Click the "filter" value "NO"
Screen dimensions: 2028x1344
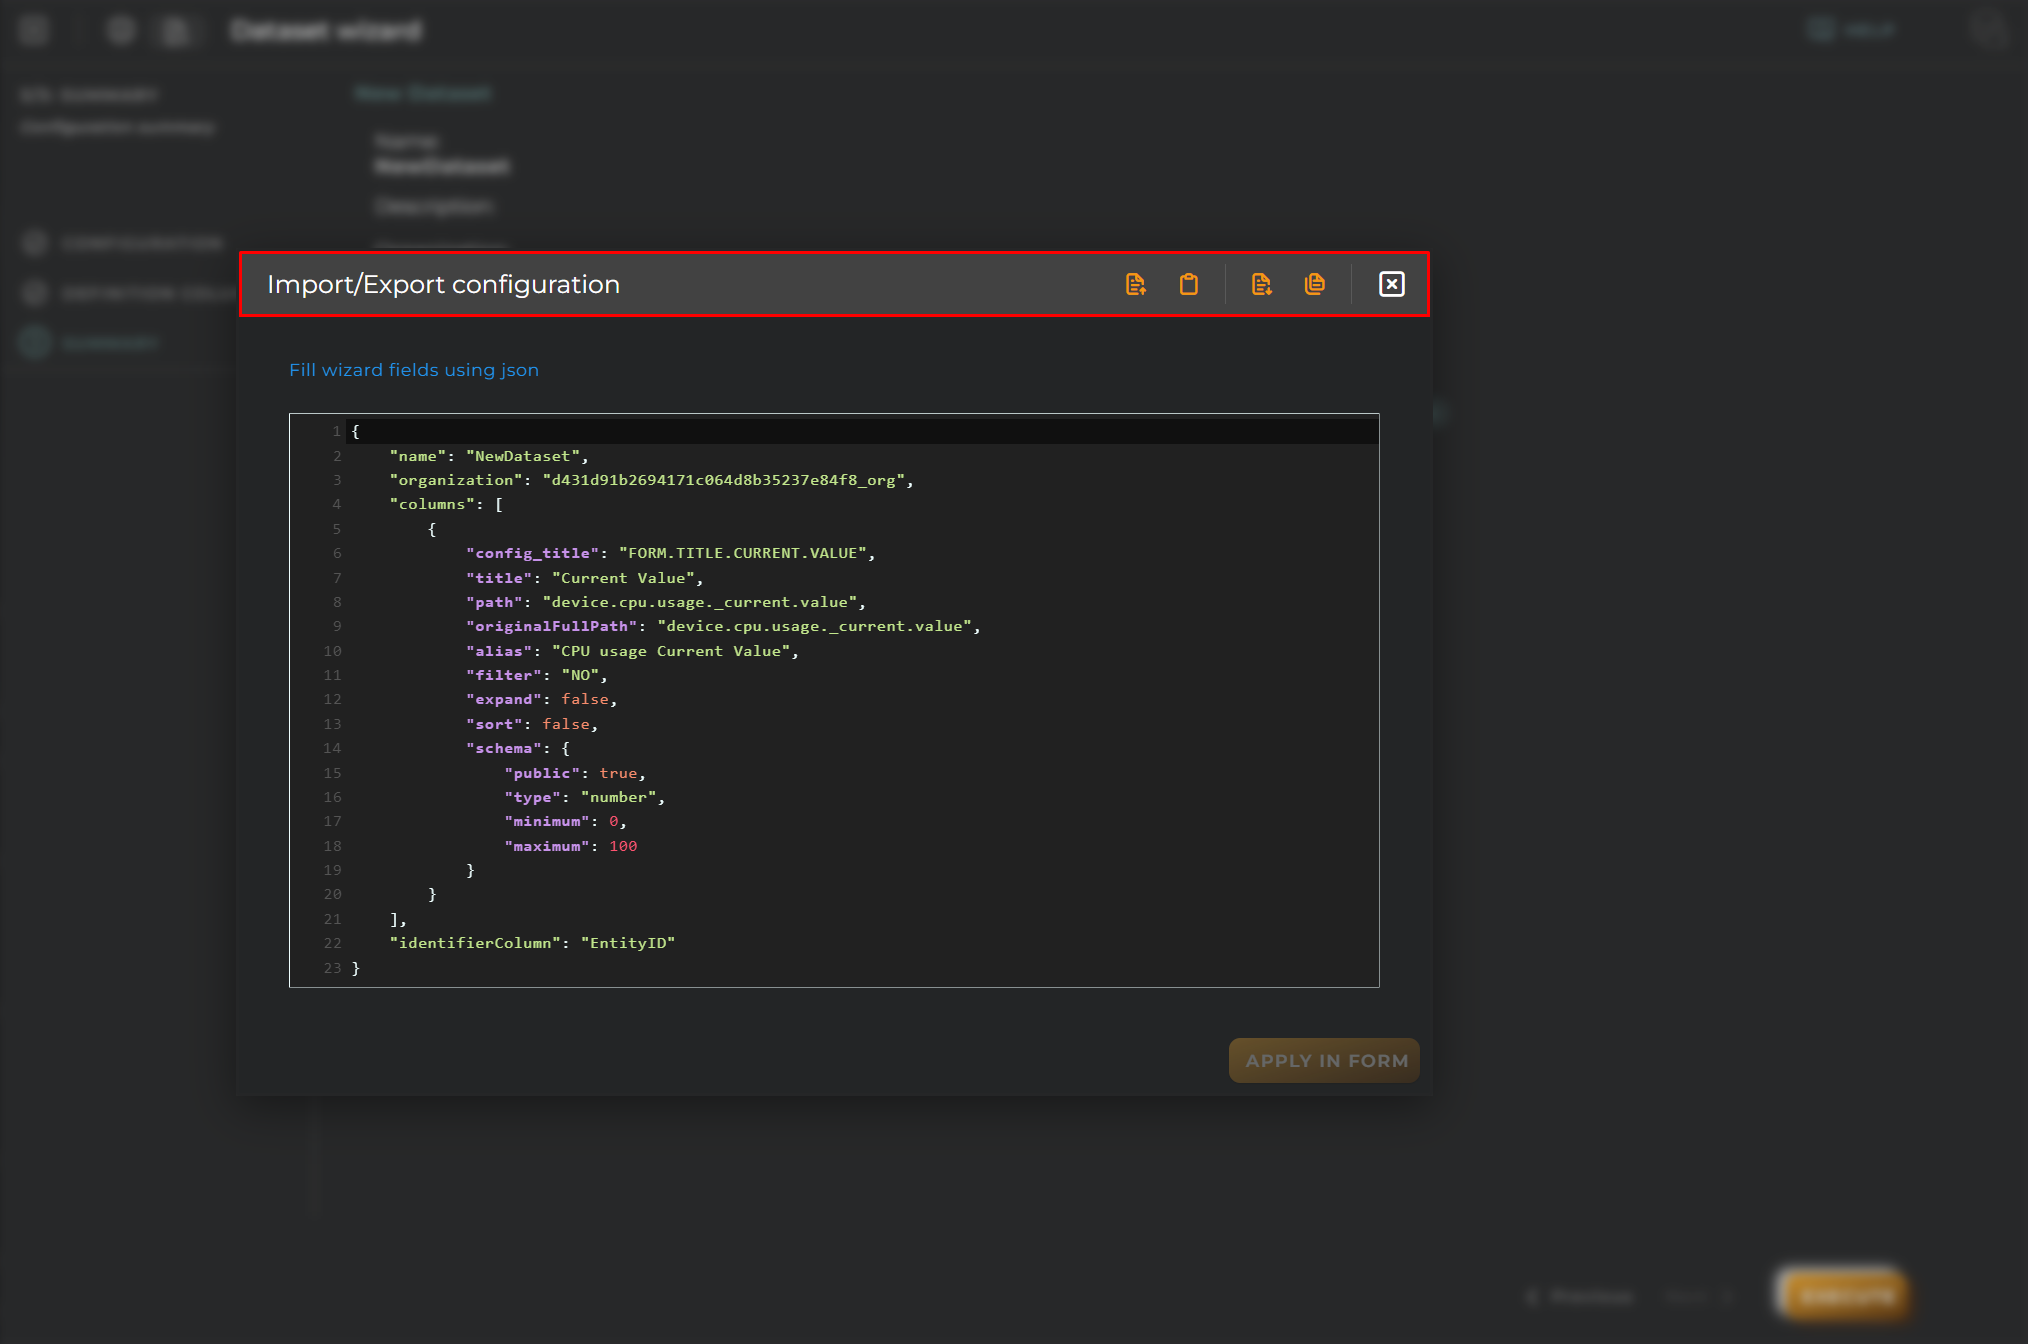[x=580, y=675]
